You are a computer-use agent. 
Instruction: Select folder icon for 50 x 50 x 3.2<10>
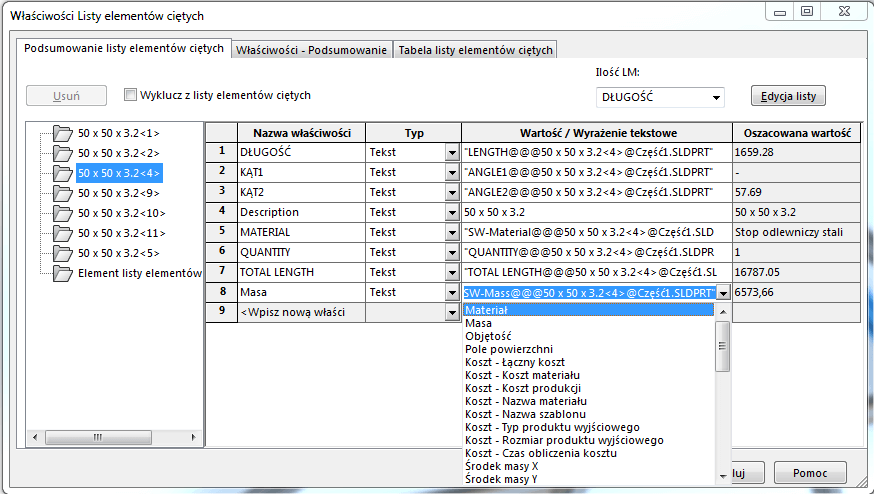pyautogui.click(x=63, y=213)
